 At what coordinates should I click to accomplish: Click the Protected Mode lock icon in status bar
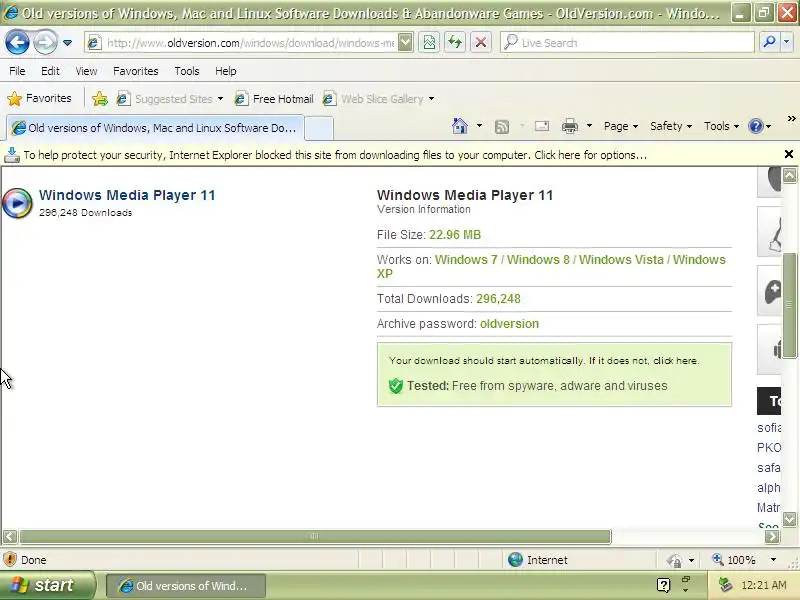[x=674, y=561]
